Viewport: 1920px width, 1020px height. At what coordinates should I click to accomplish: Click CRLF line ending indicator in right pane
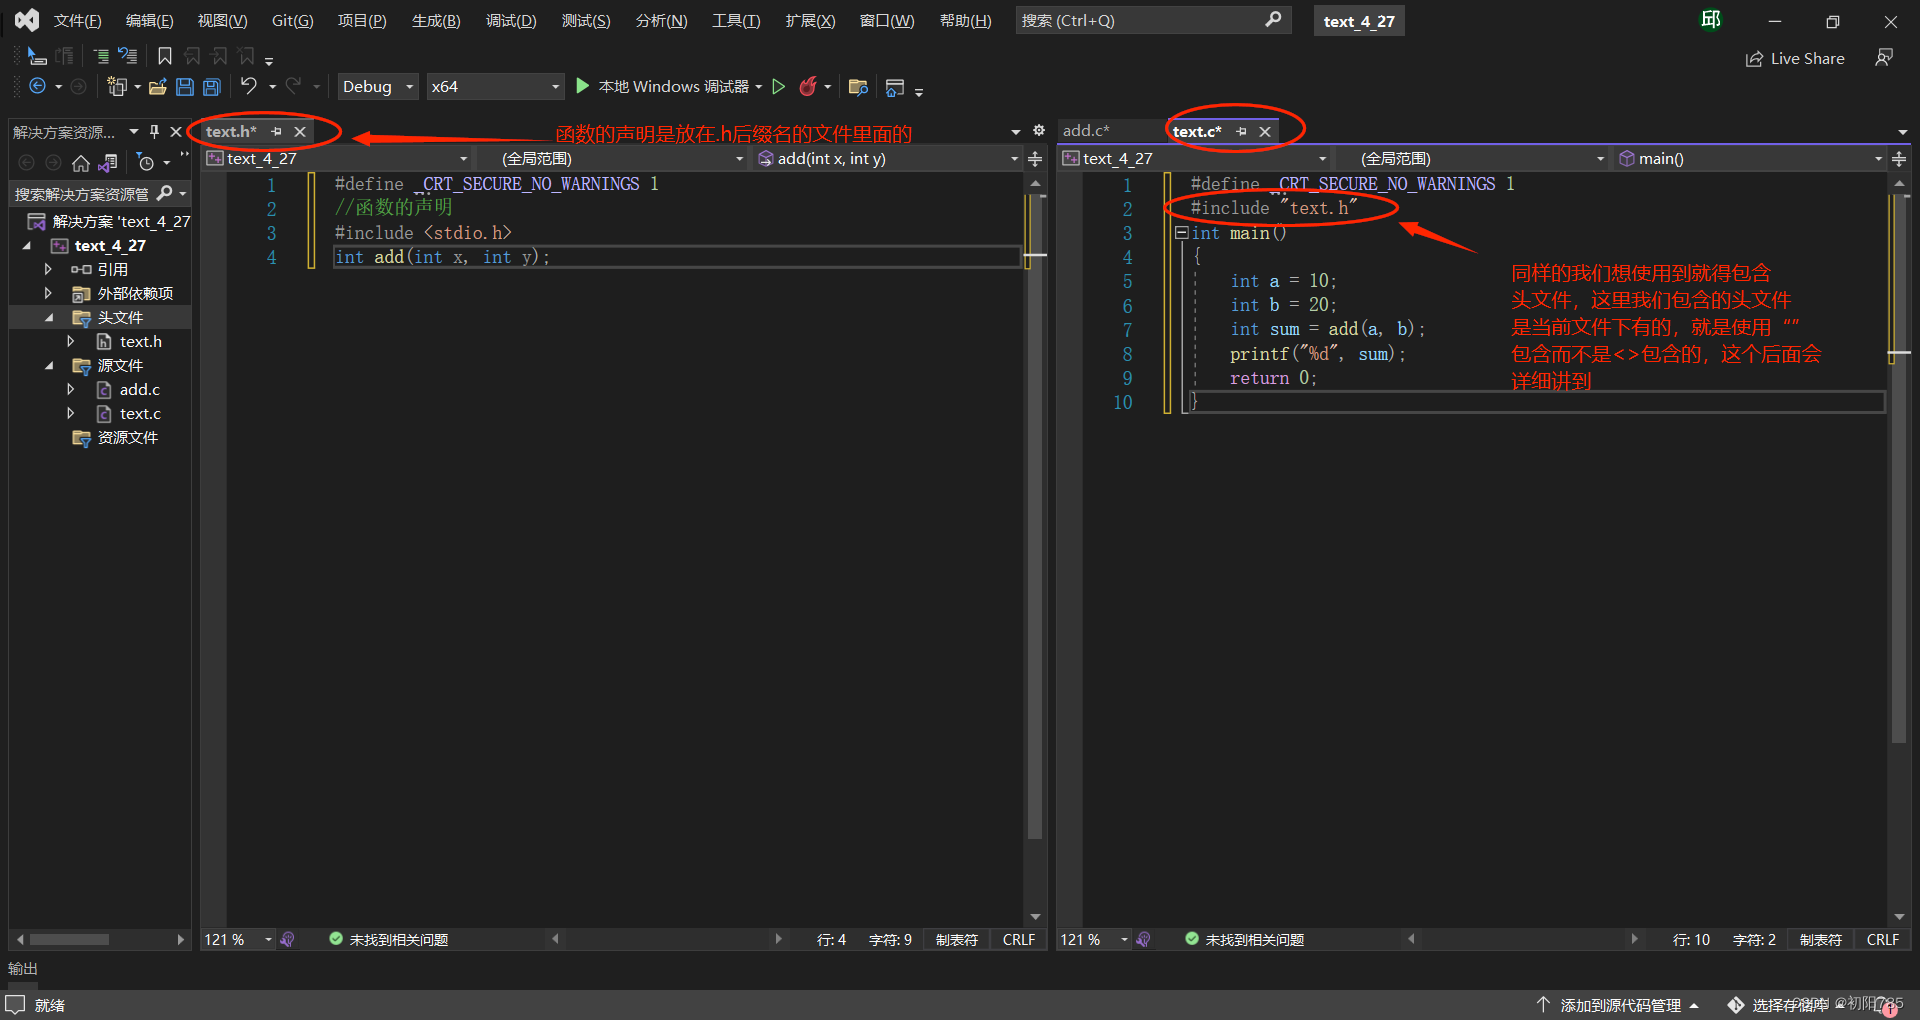pos(1882,939)
